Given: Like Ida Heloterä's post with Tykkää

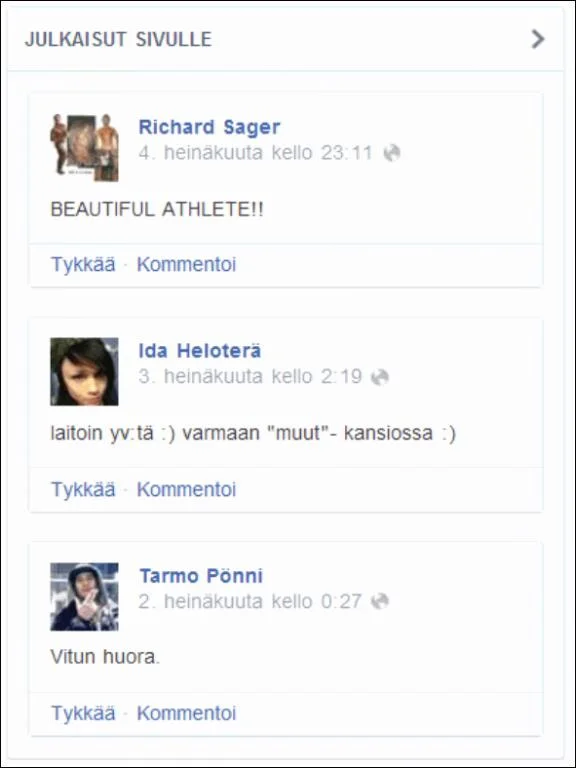Looking at the screenshot, I should coord(83,489).
